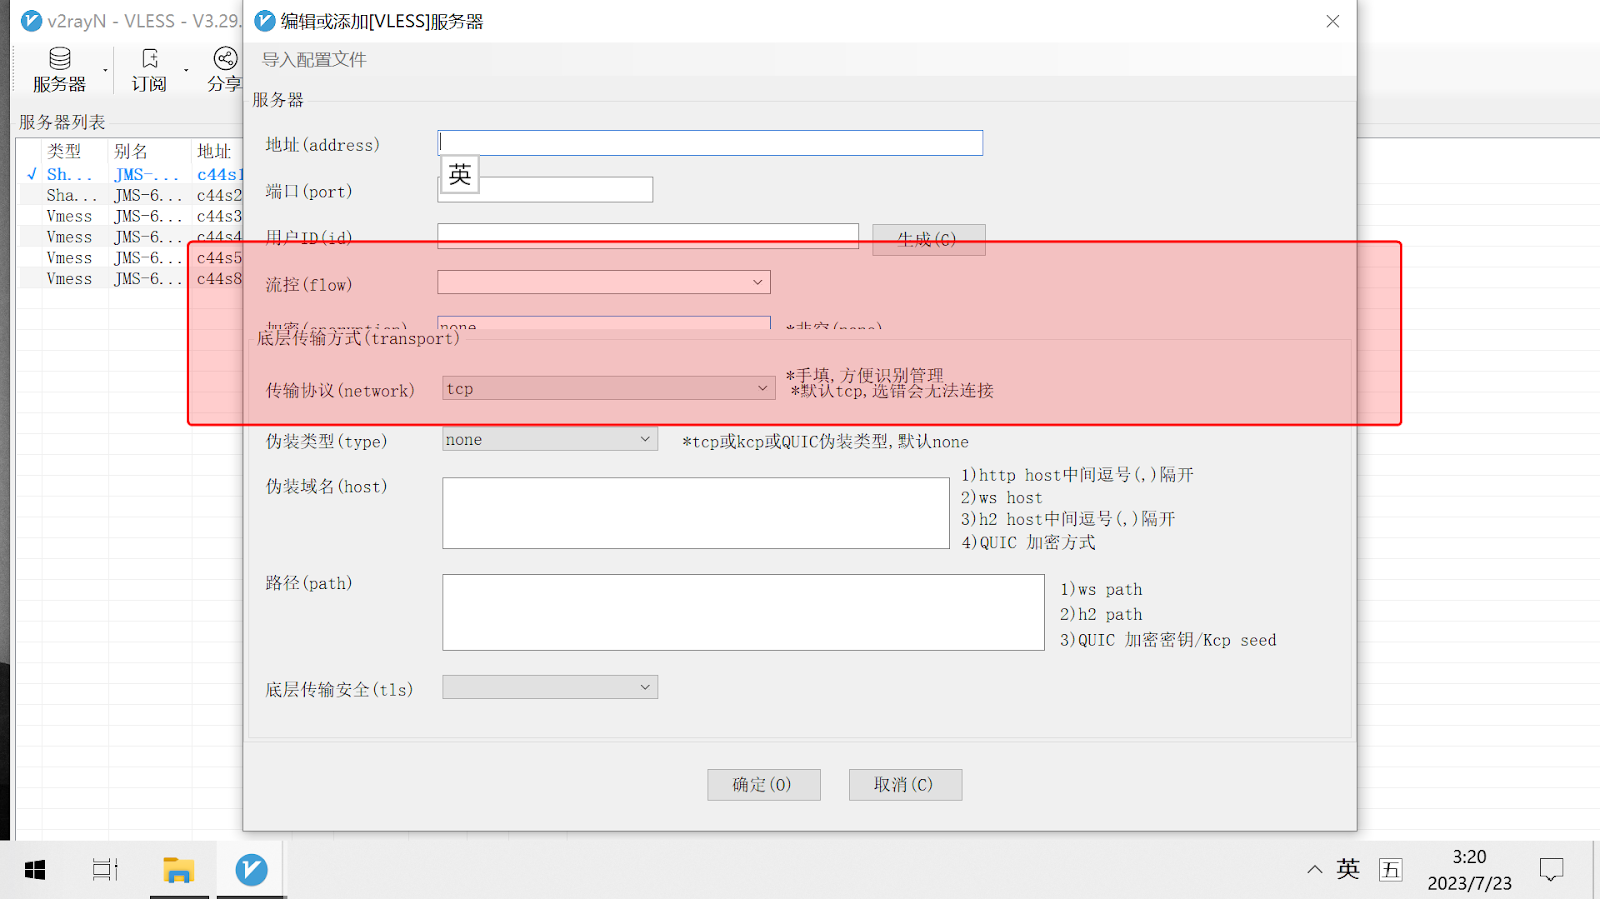Expand the camouflage type (伪装类型) dropdown
The width and height of the screenshot is (1600, 899).
(x=550, y=440)
